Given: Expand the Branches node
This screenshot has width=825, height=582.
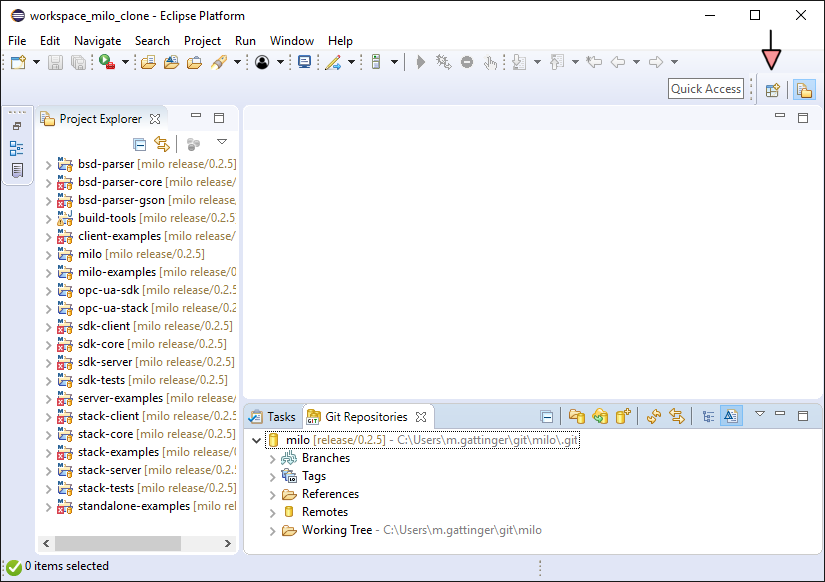Looking at the screenshot, I should 273,459.
